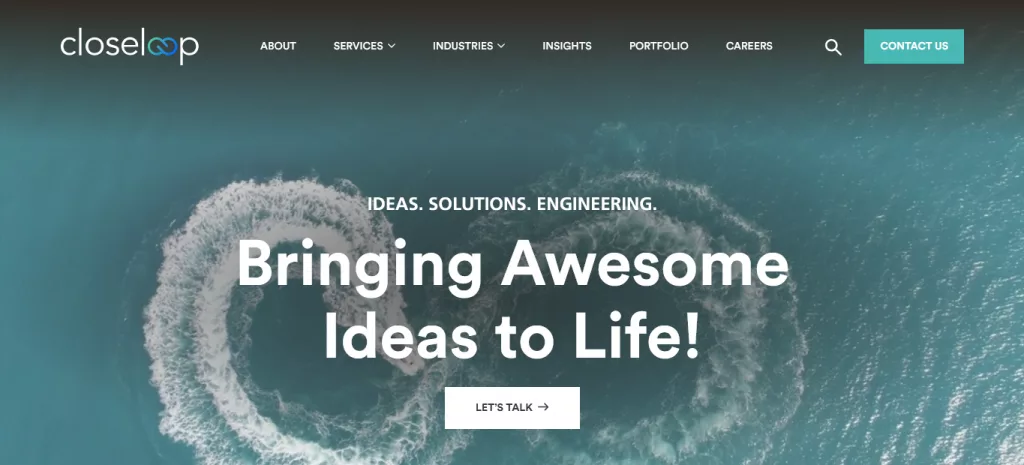
Task: Navigate to Insights
Action: pyautogui.click(x=567, y=46)
